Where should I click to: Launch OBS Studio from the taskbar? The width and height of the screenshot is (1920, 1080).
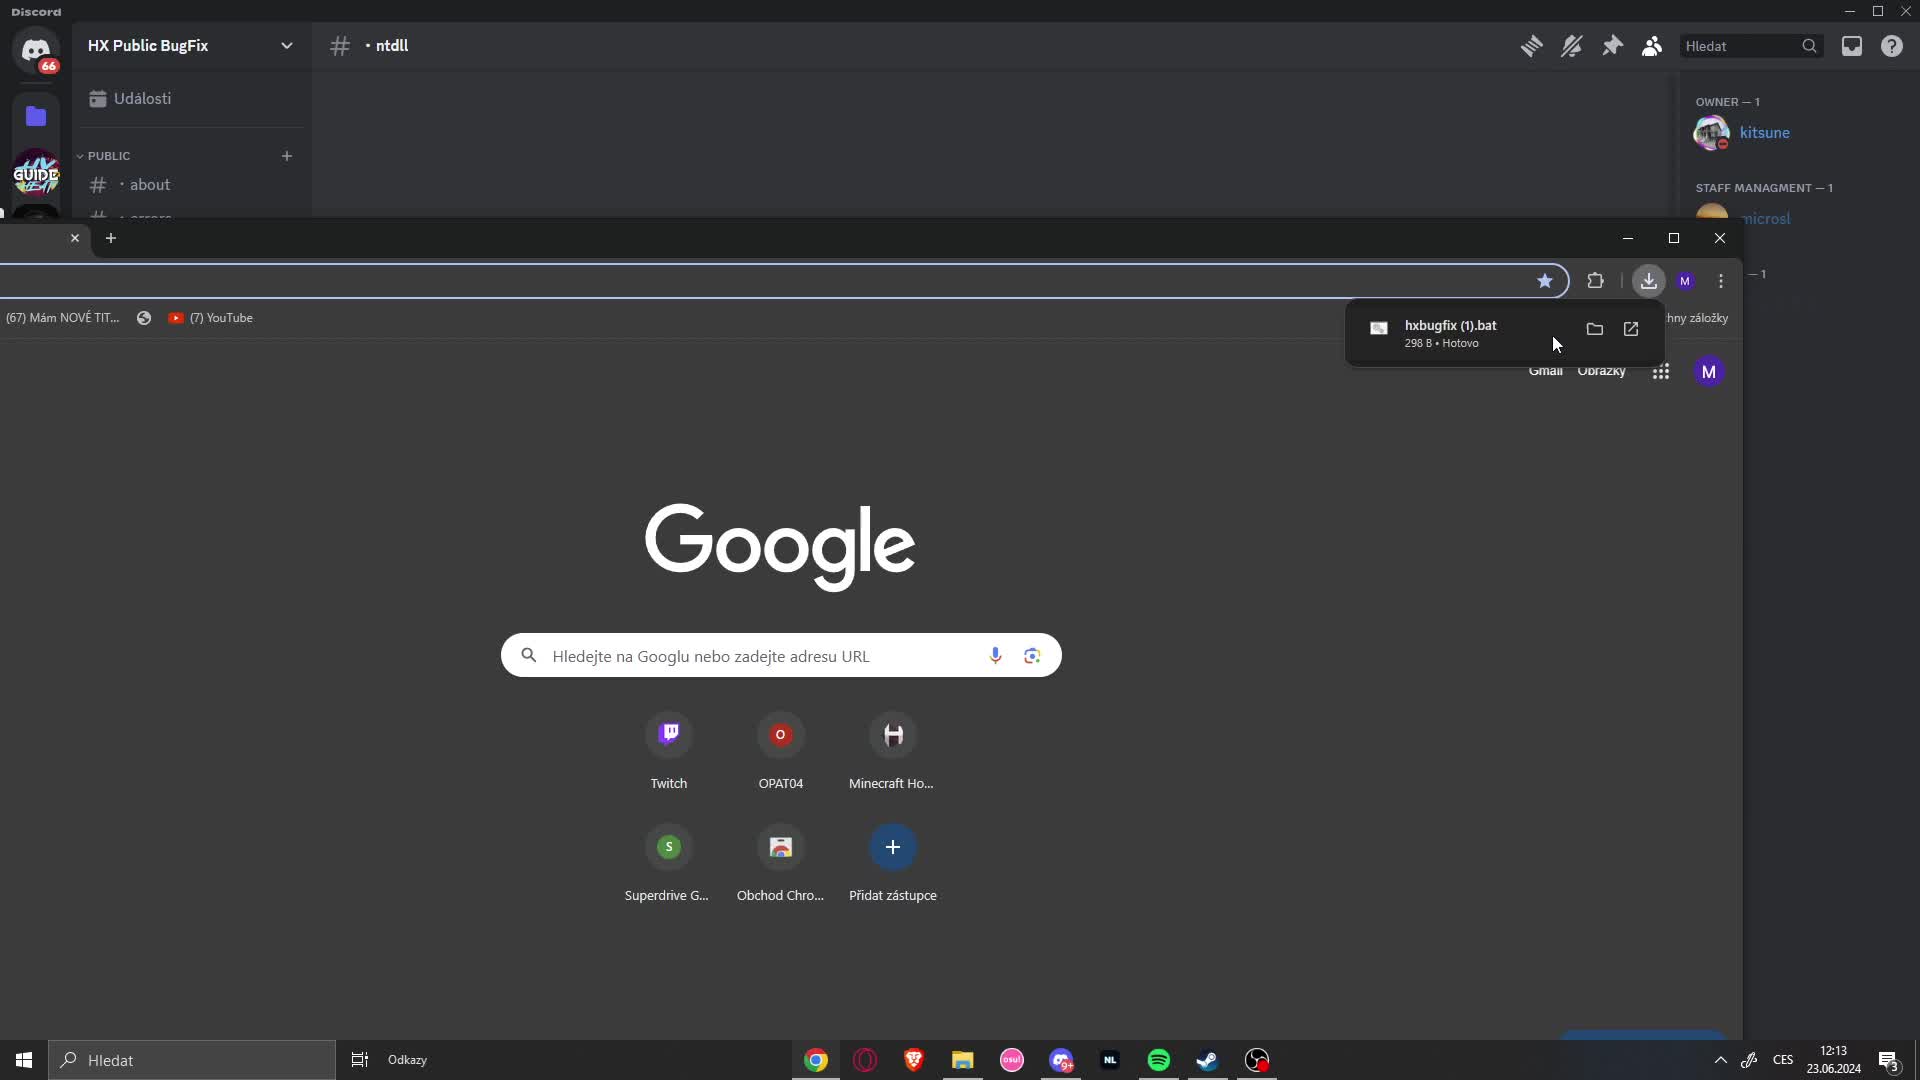pyautogui.click(x=1256, y=1060)
